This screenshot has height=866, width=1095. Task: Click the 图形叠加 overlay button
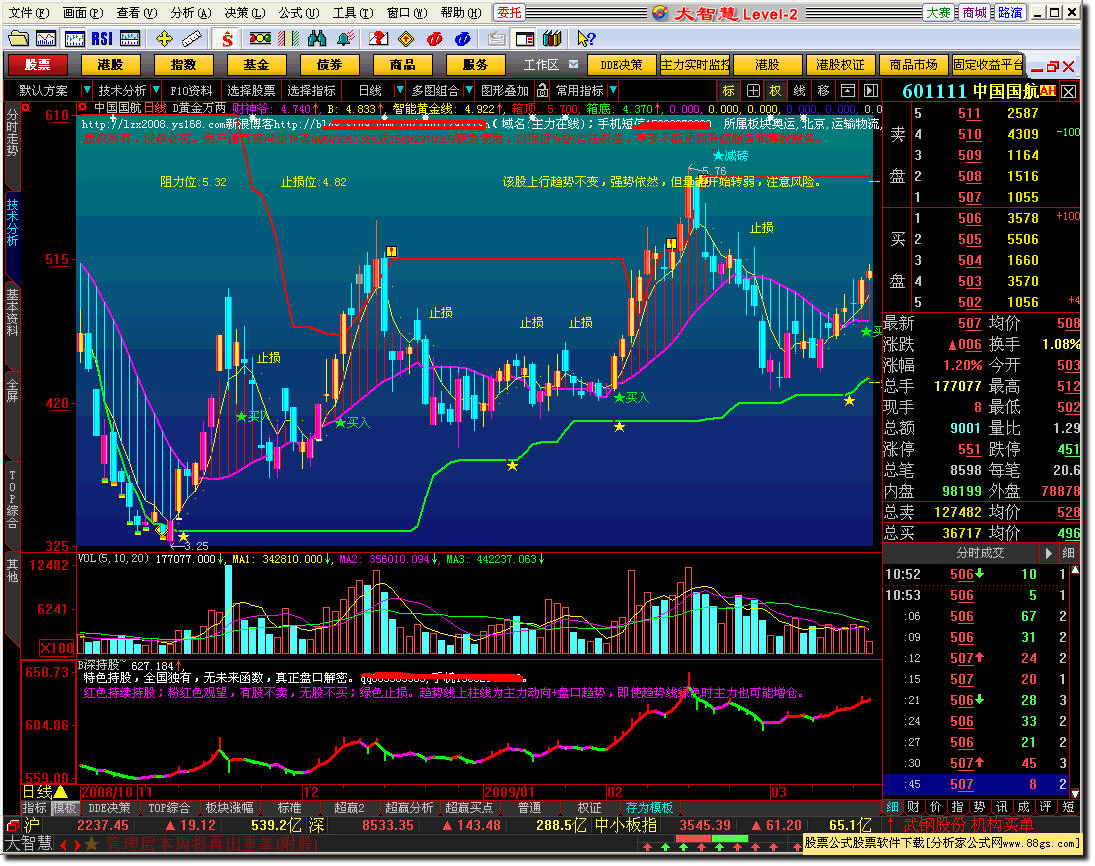click(505, 90)
